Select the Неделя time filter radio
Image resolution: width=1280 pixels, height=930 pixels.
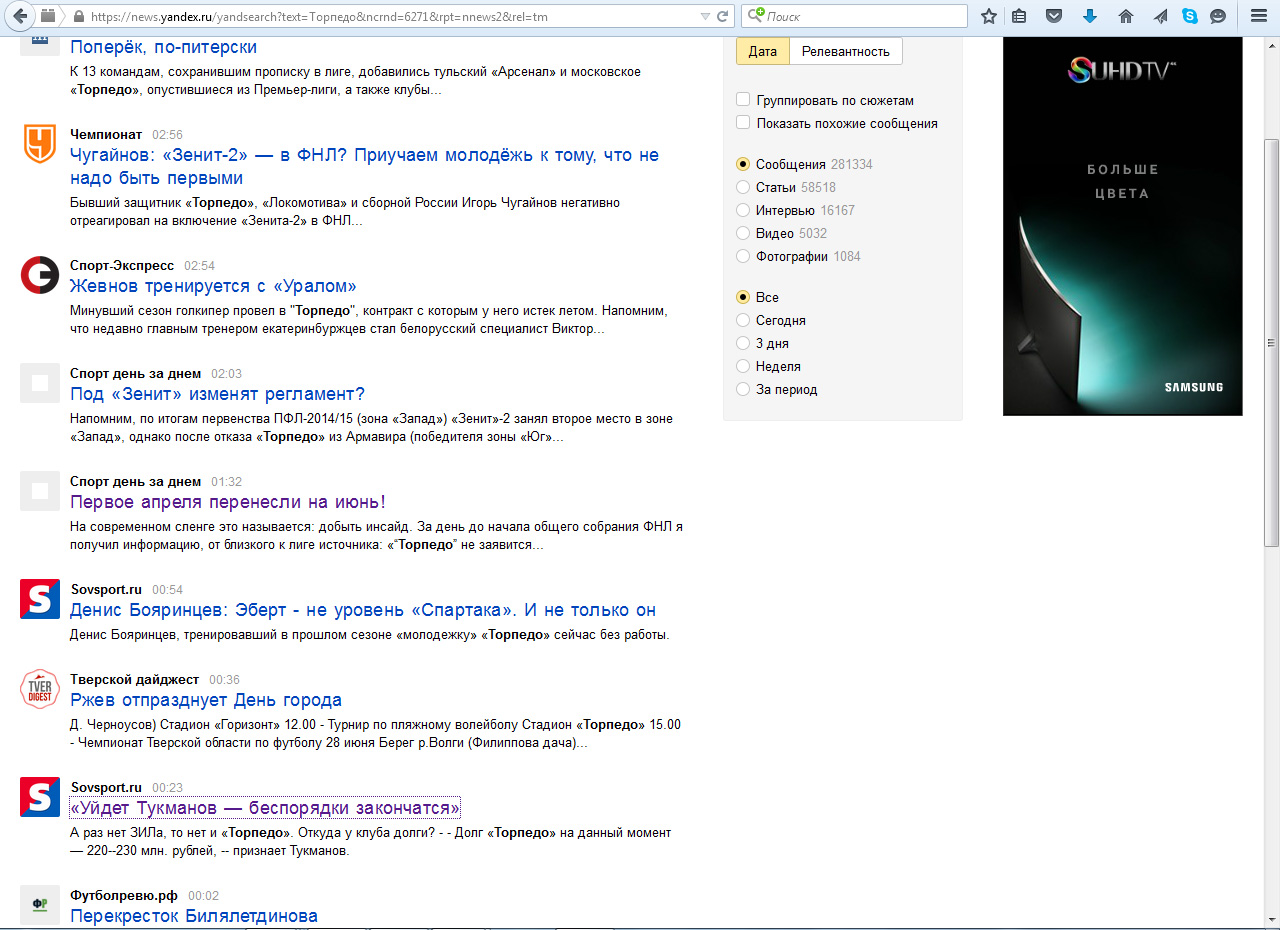743,366
